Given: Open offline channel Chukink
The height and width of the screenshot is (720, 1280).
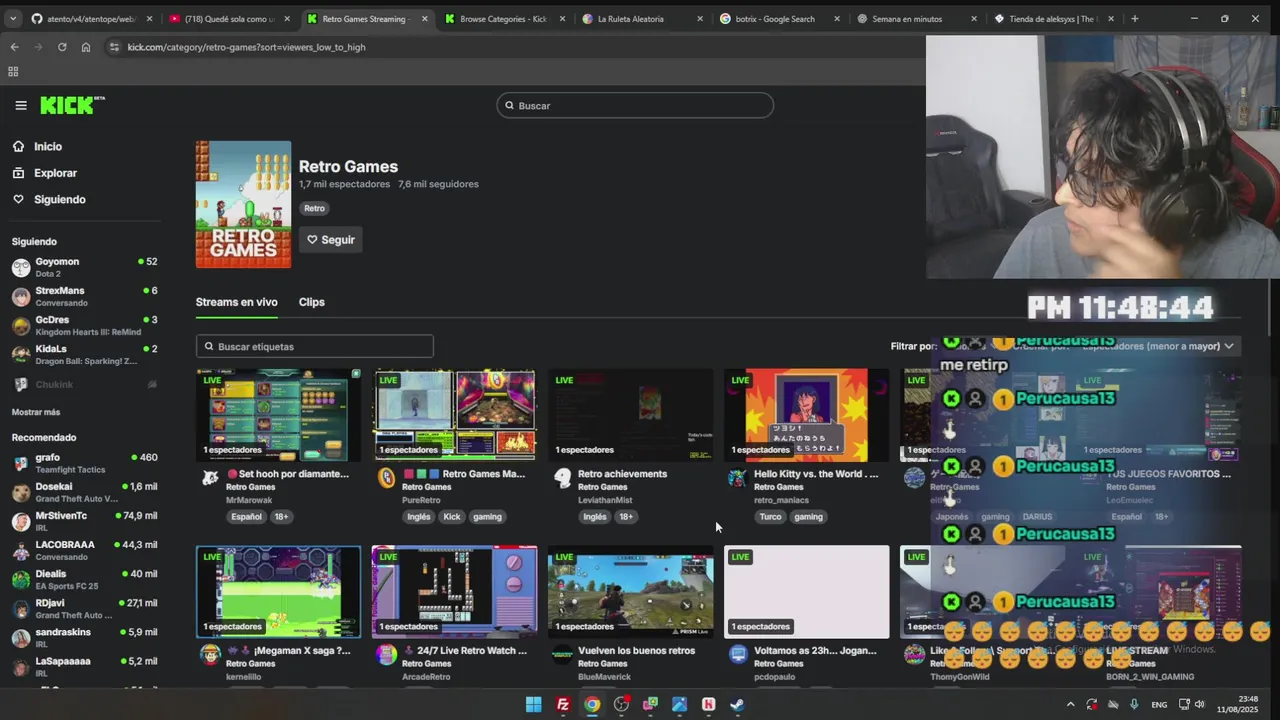Looking at the screenshot, I should click(84, 384).
